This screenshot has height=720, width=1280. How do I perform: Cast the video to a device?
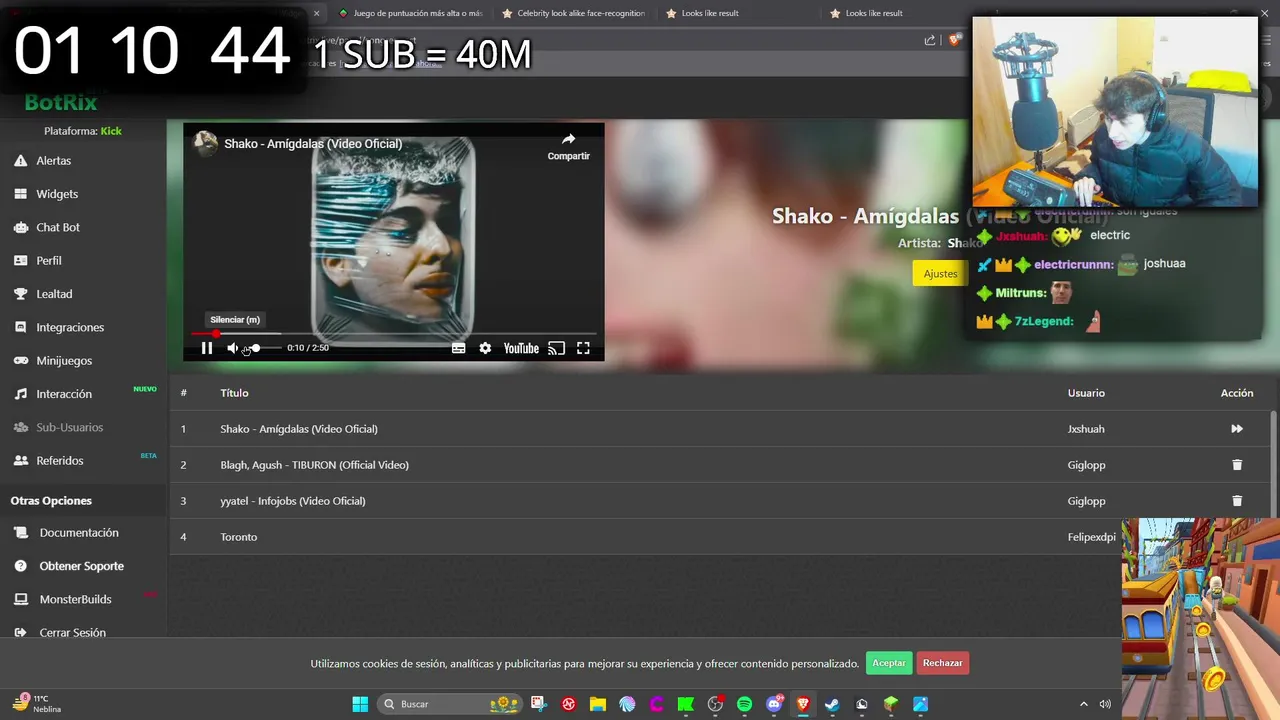tap(557, 348)
